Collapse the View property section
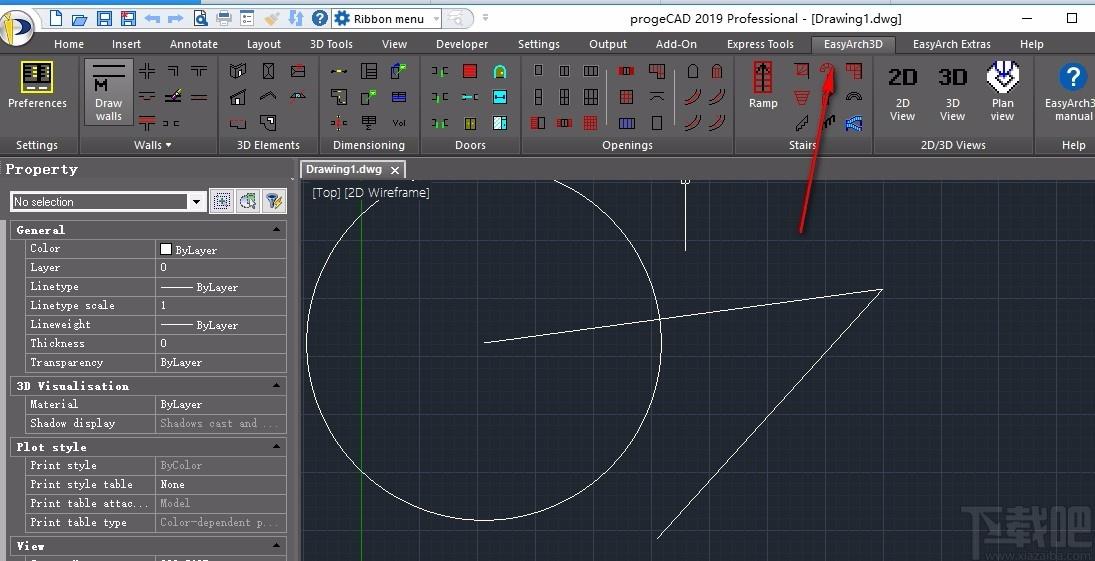The width and height of the screenshot is (1095, 561). click(277, 546)
